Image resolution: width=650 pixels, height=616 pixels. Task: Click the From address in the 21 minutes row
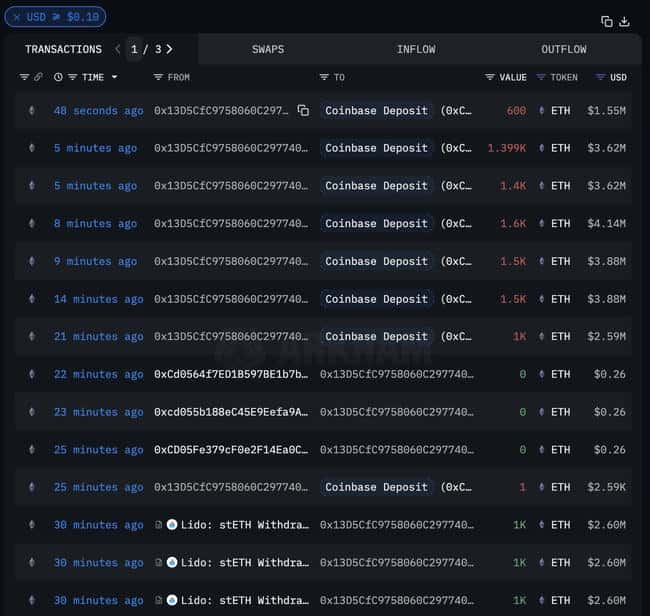(231, 337)
